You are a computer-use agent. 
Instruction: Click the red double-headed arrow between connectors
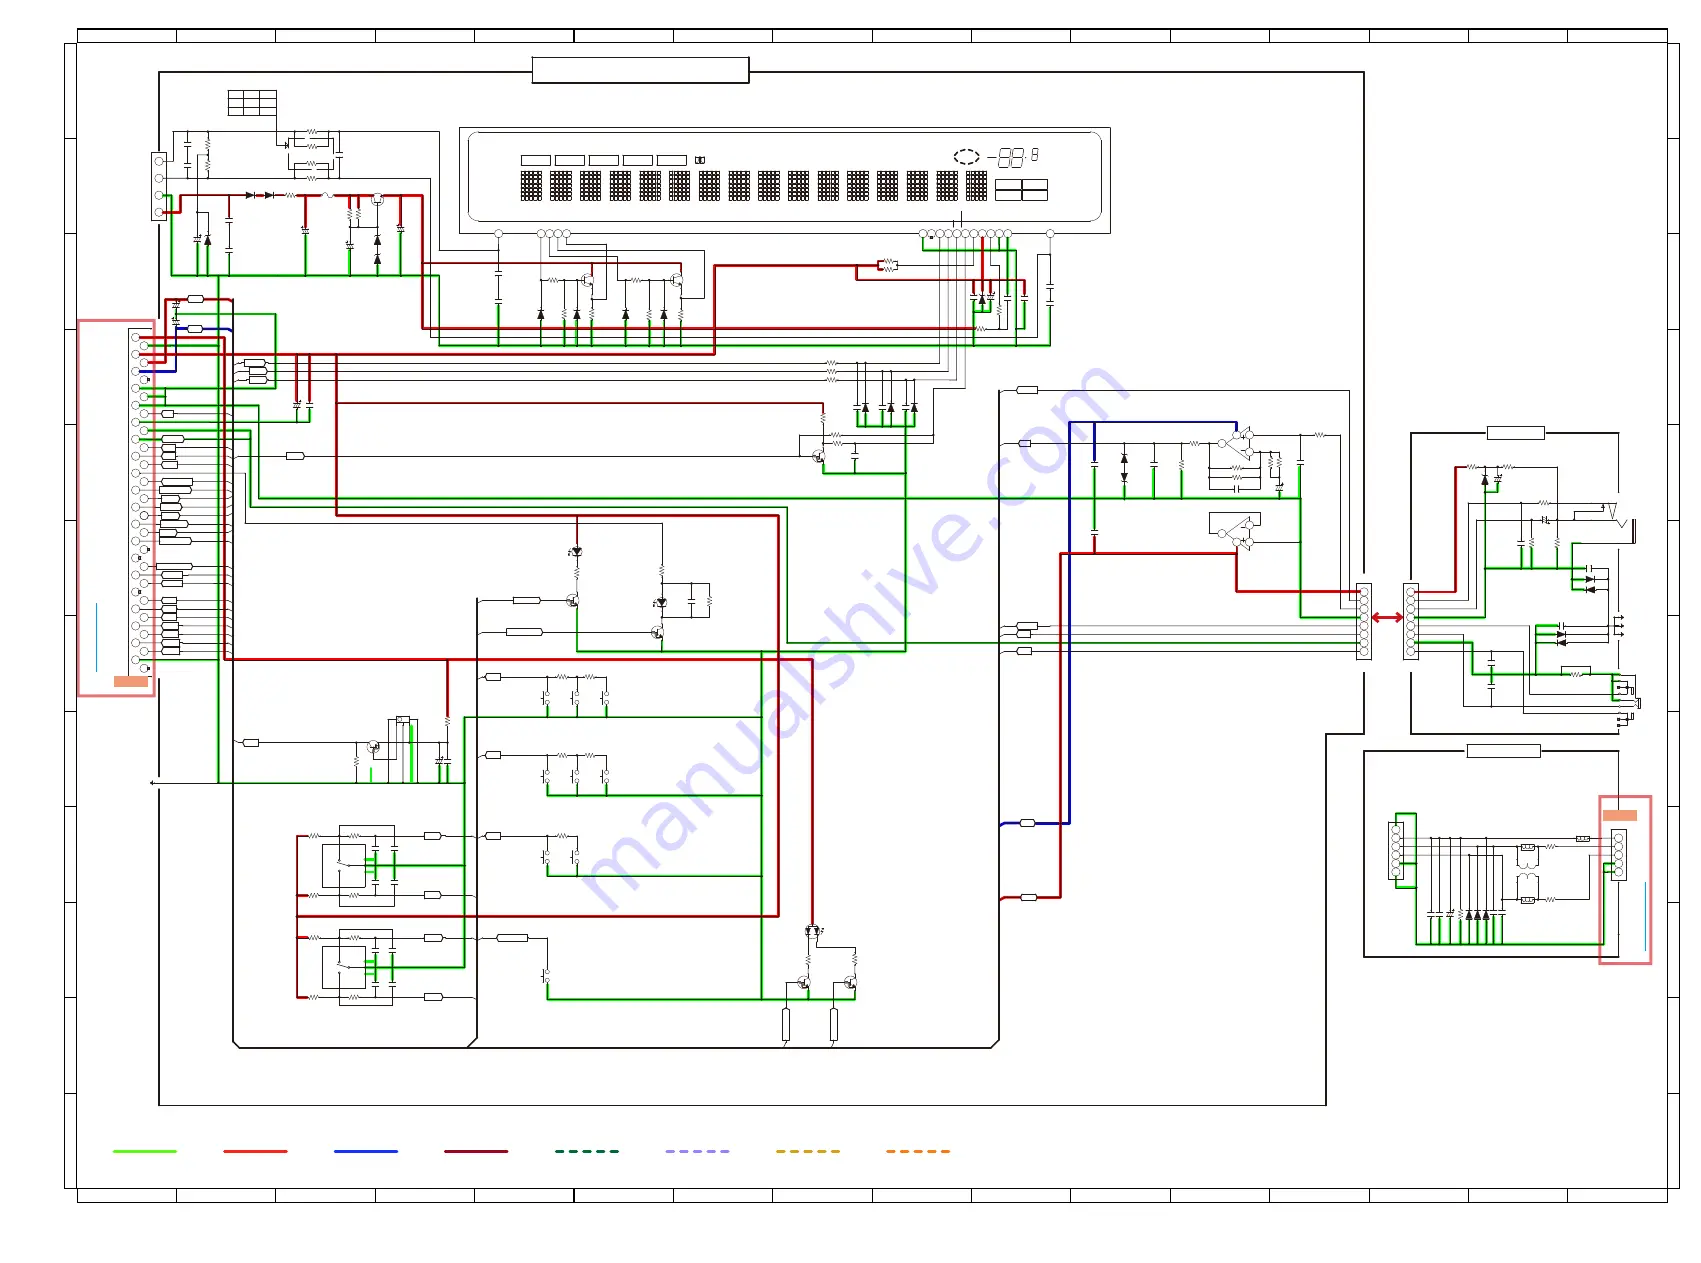[x=1387, y=618]
